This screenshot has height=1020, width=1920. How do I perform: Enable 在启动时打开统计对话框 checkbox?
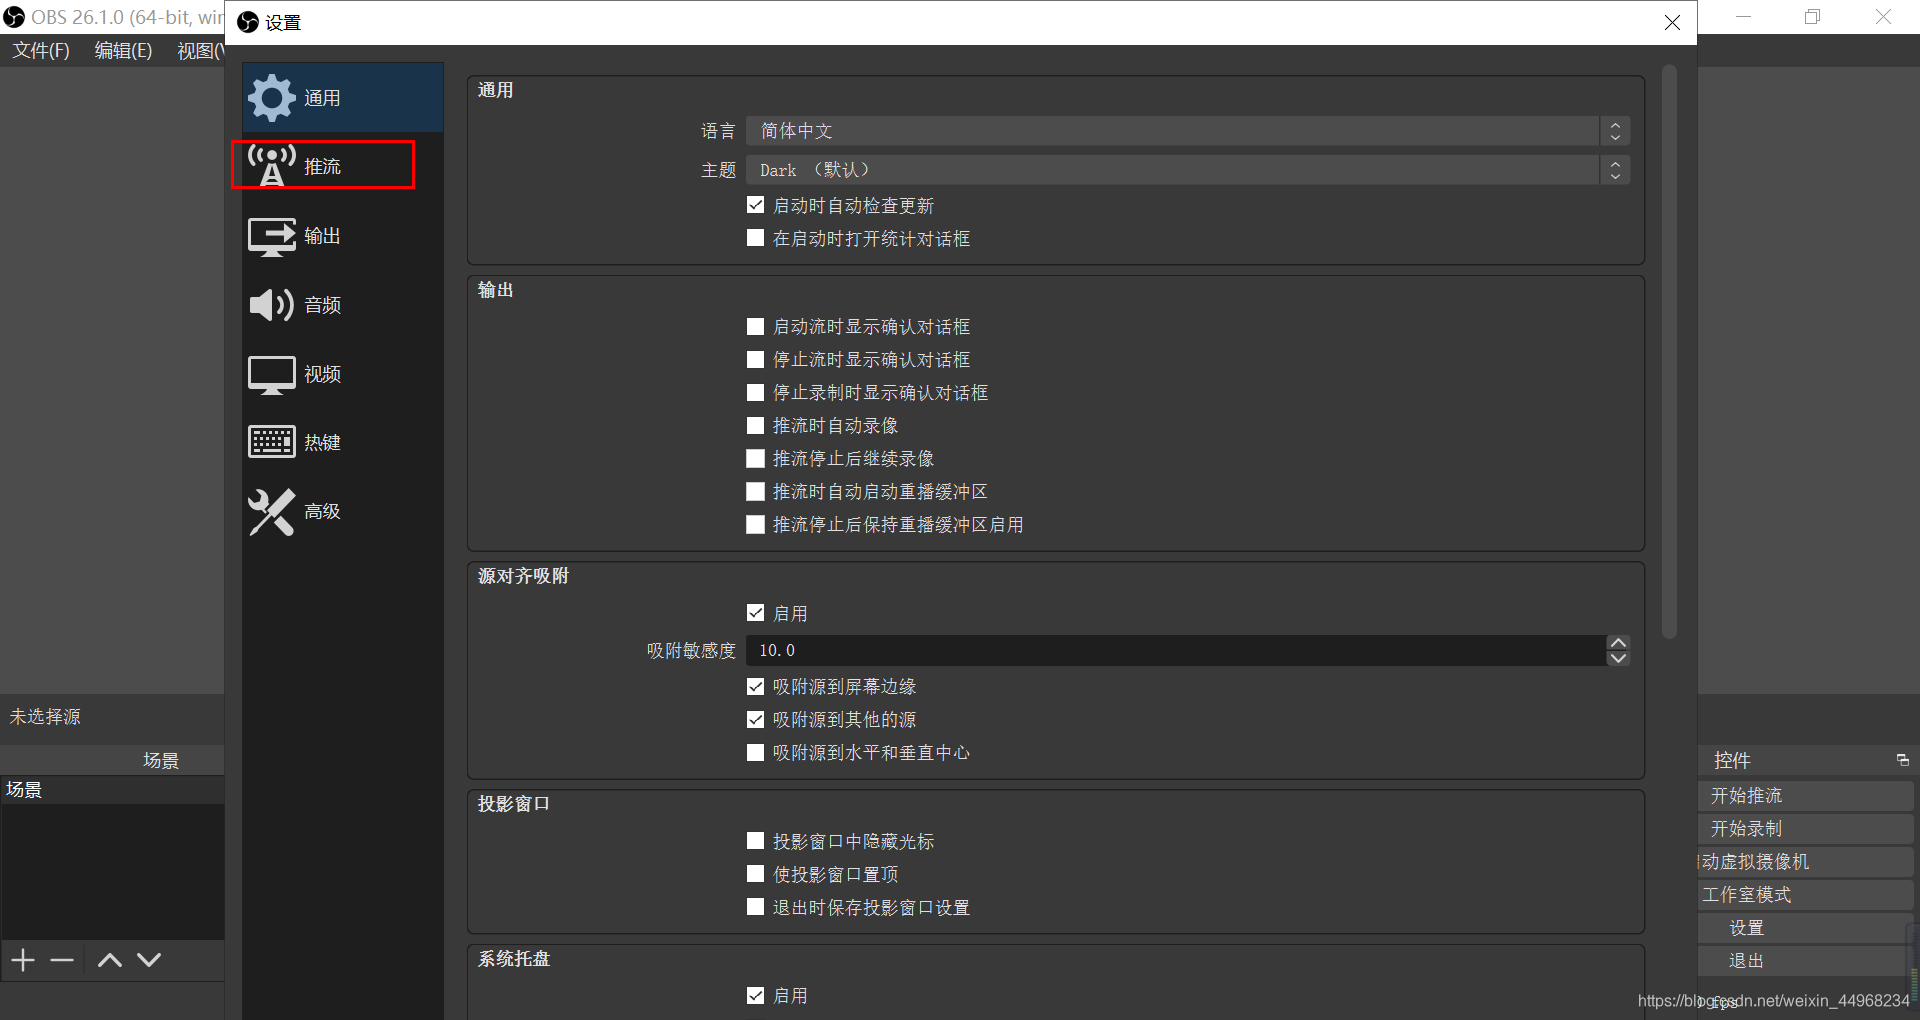pos(756,238)
